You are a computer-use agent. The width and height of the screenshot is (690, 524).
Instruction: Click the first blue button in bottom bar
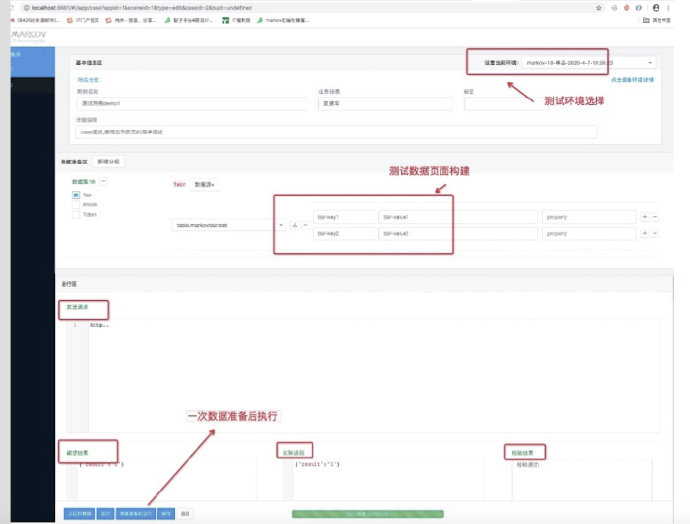(79, 513)
